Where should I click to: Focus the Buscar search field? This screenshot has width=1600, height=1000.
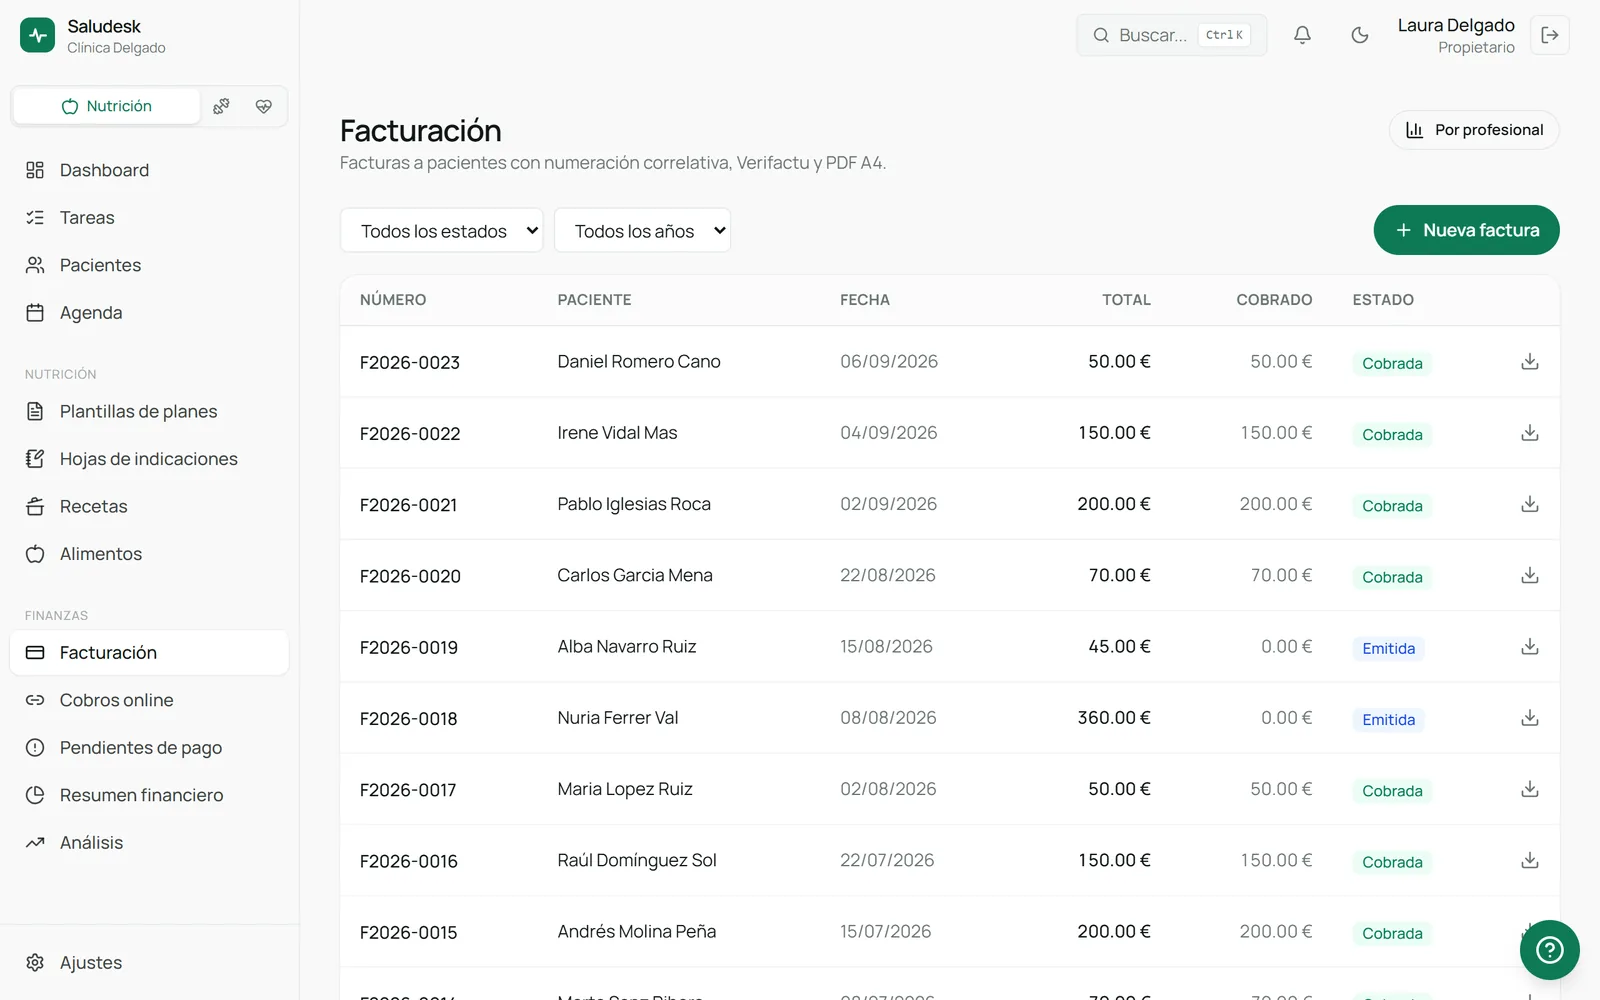[1171, 35]
